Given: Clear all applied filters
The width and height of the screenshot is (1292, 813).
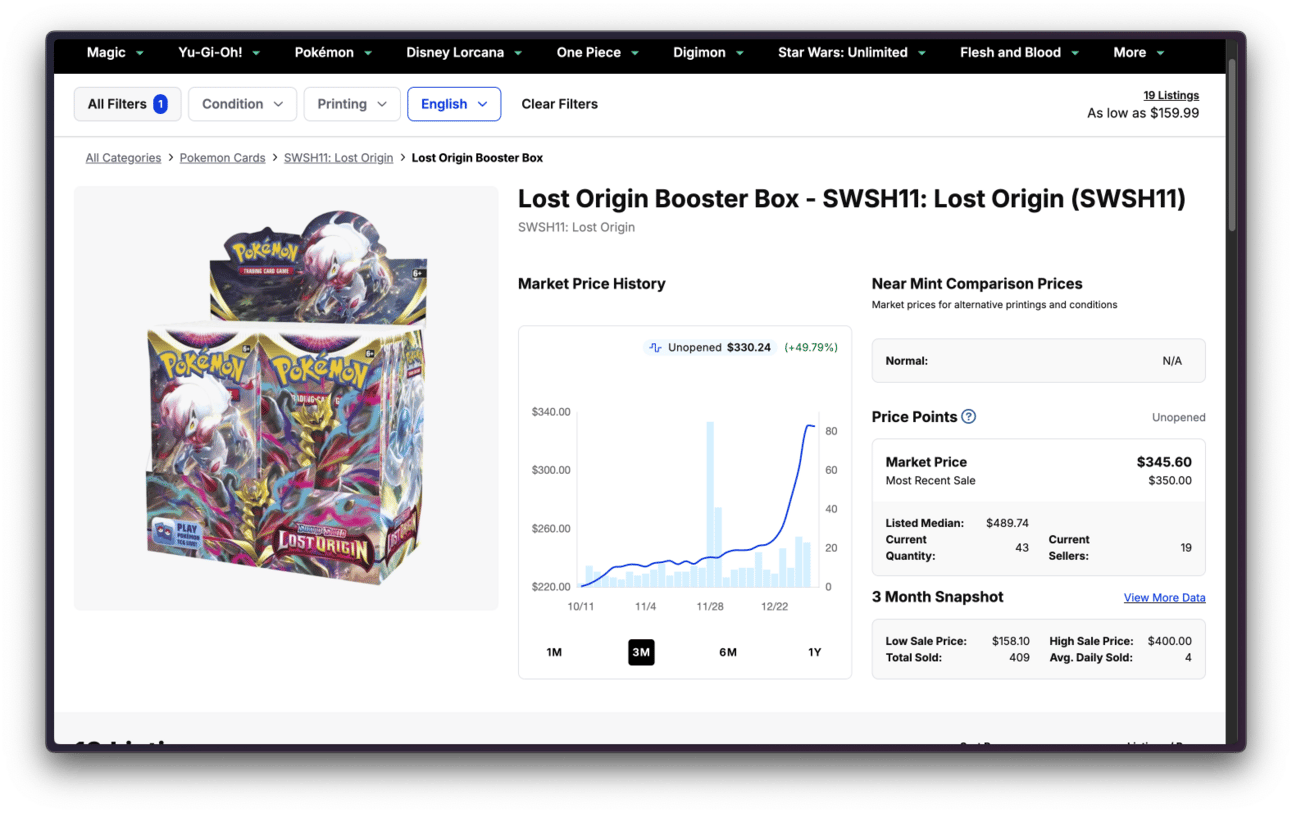Looking at the screenshot, I should click(x=560, y=104).
